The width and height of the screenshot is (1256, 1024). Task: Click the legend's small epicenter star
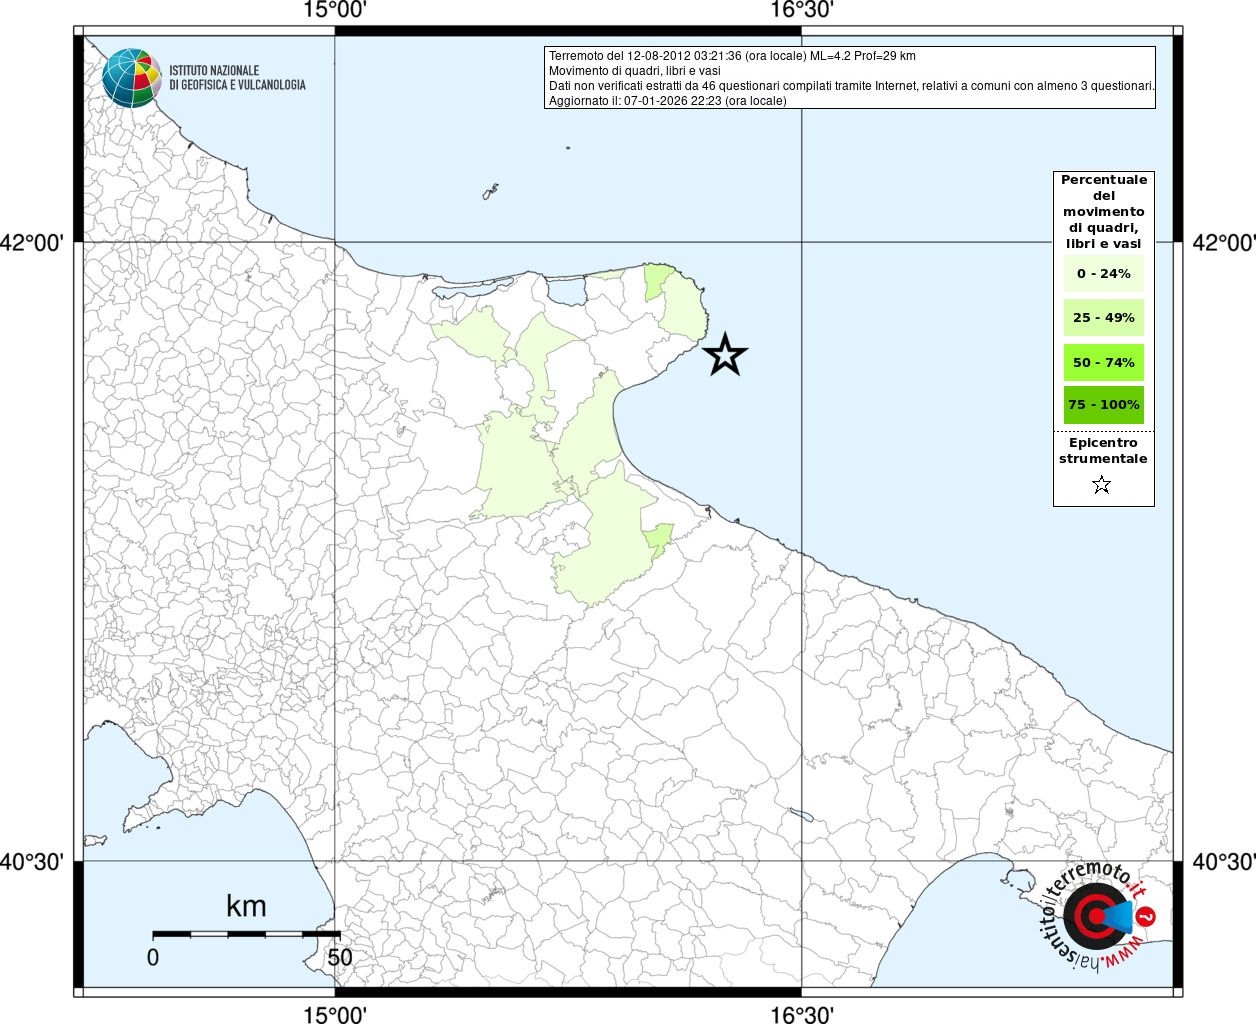(1102, 485)
